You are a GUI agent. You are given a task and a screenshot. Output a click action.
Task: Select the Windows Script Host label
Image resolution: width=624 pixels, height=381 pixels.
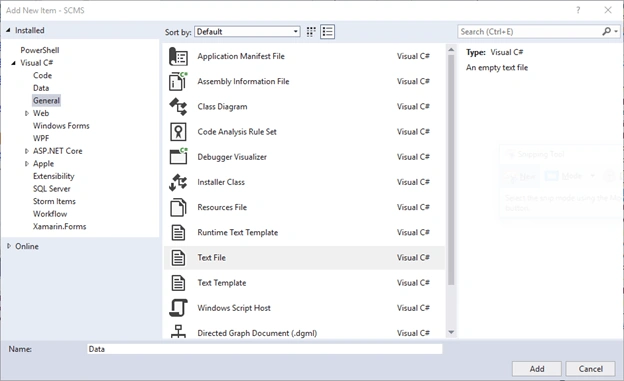234,308
